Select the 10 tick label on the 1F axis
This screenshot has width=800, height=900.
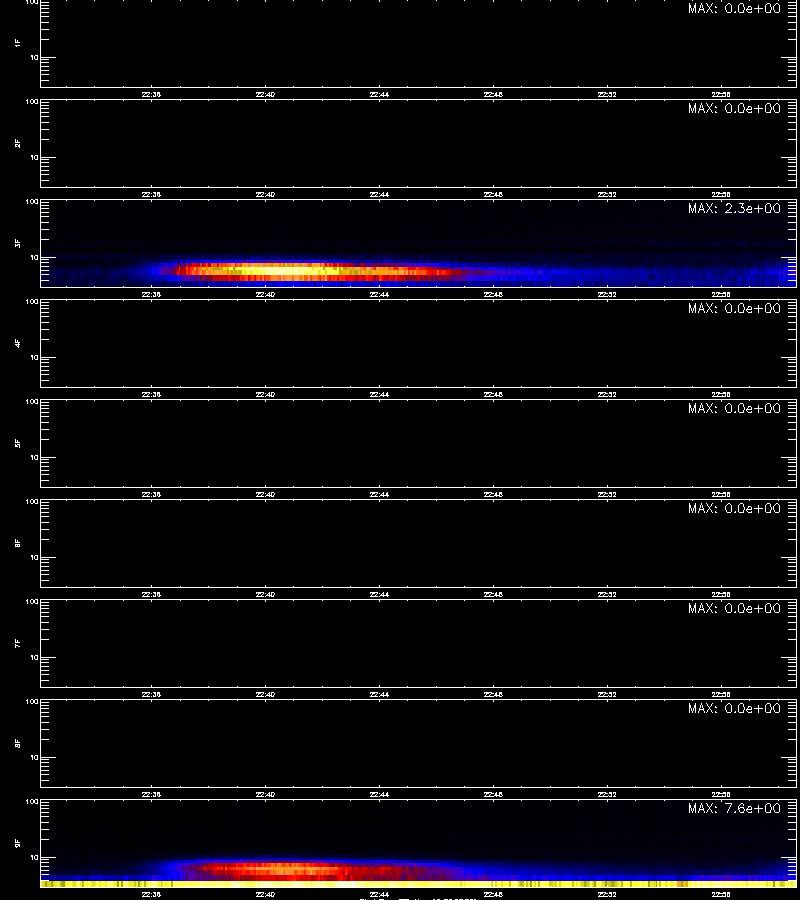pos(34,57)
